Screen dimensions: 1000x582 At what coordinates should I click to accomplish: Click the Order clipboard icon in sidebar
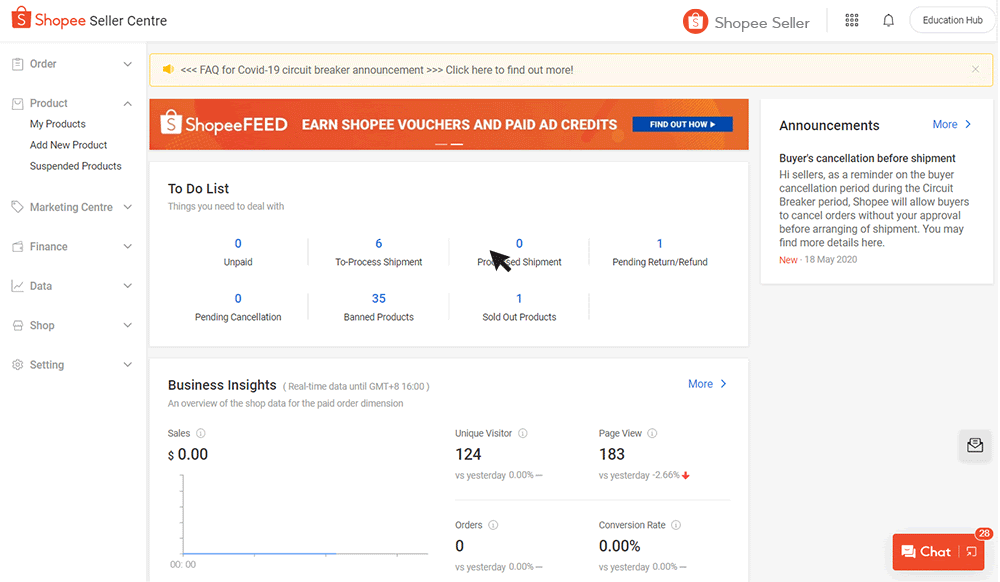click(17, 64)
